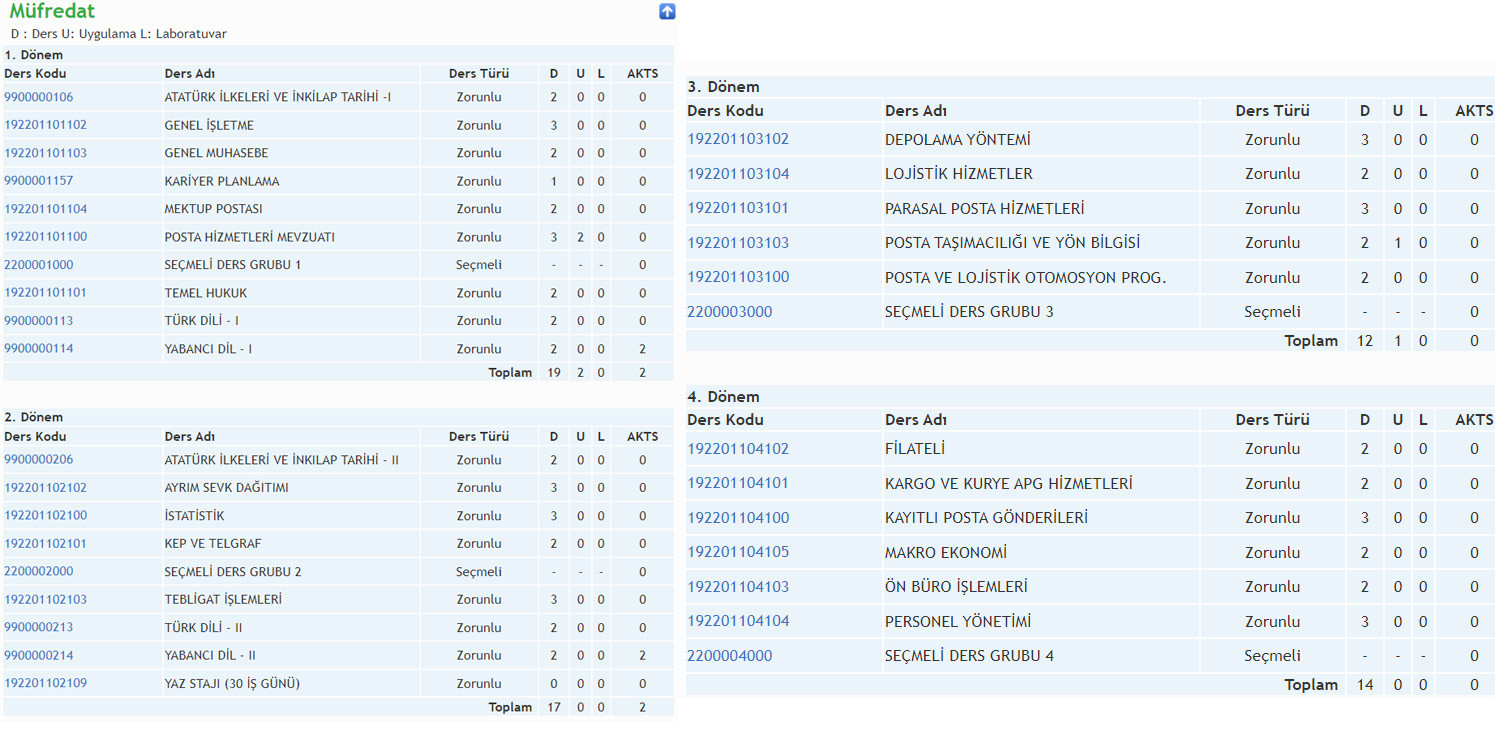Viewport: 1495px width, 747px height.
Task: Select KARGO VE KURYE APG HİZMETLERİ text
Action: click(x=1009, y=484)
